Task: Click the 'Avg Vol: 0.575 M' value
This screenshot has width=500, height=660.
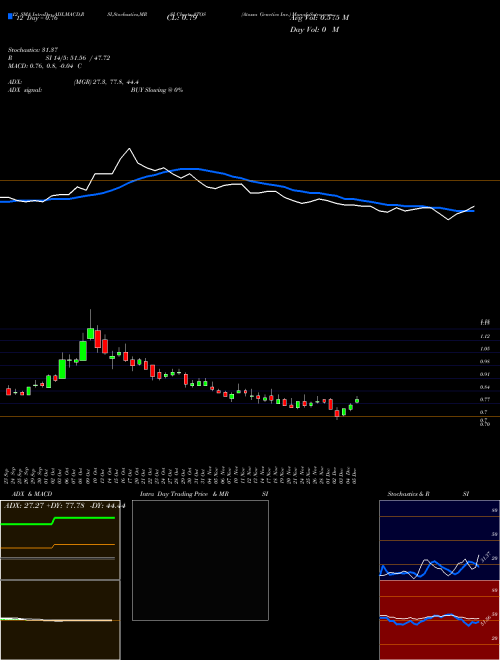Action: click(320, 17)
